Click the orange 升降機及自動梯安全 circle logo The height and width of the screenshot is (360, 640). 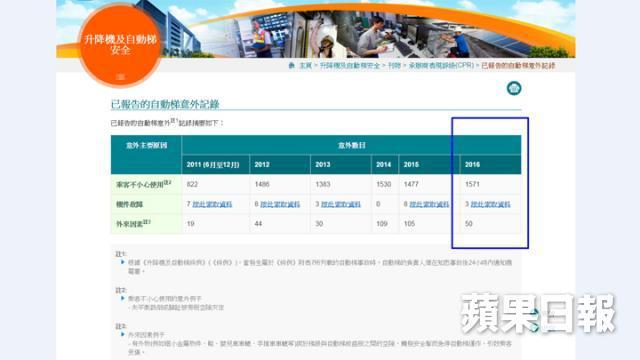[120, 46]
